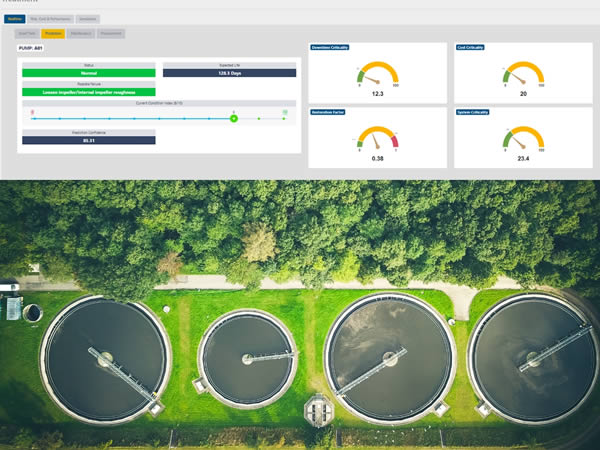Select the Realtime tab

(x=15, y=19)
